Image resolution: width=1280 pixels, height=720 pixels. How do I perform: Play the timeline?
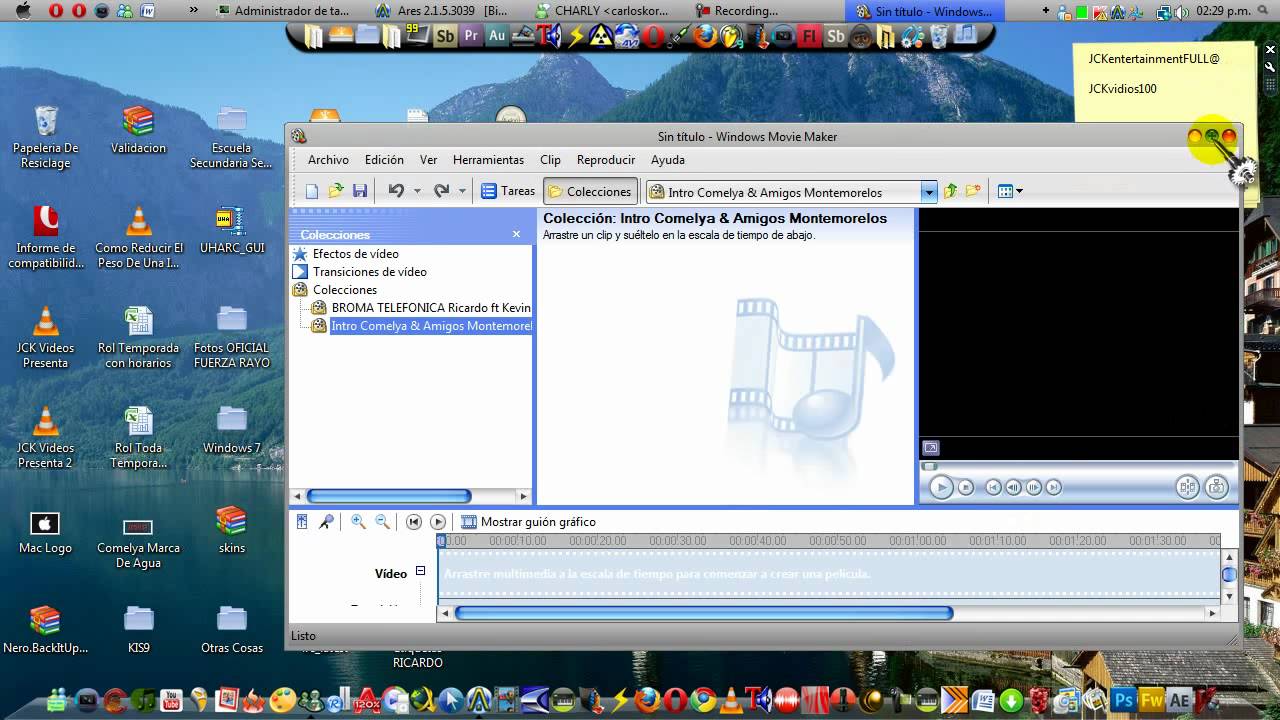(x=438, y=522)
